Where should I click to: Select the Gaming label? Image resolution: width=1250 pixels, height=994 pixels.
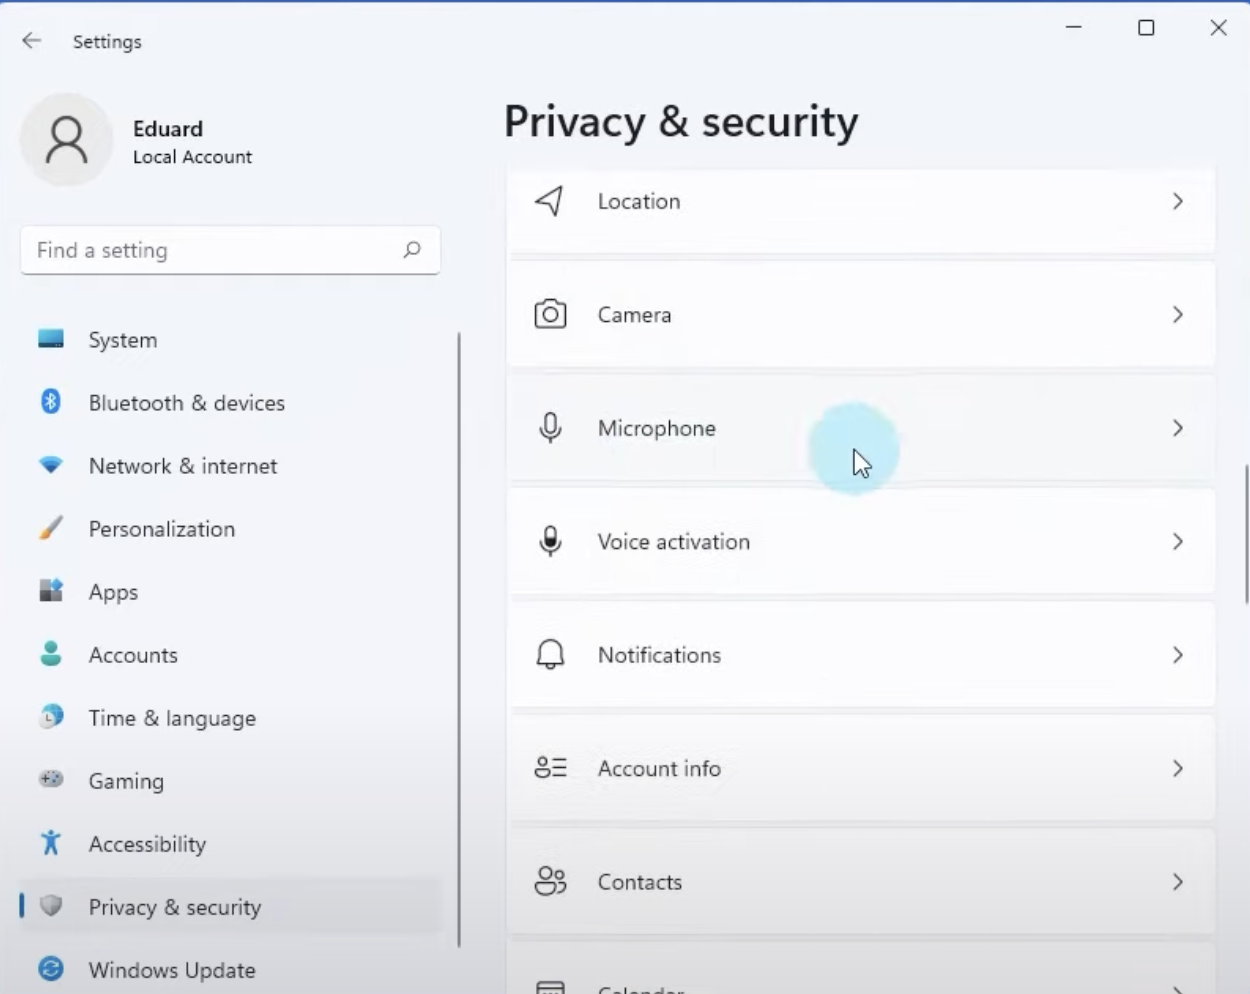(x=126, y=781)
